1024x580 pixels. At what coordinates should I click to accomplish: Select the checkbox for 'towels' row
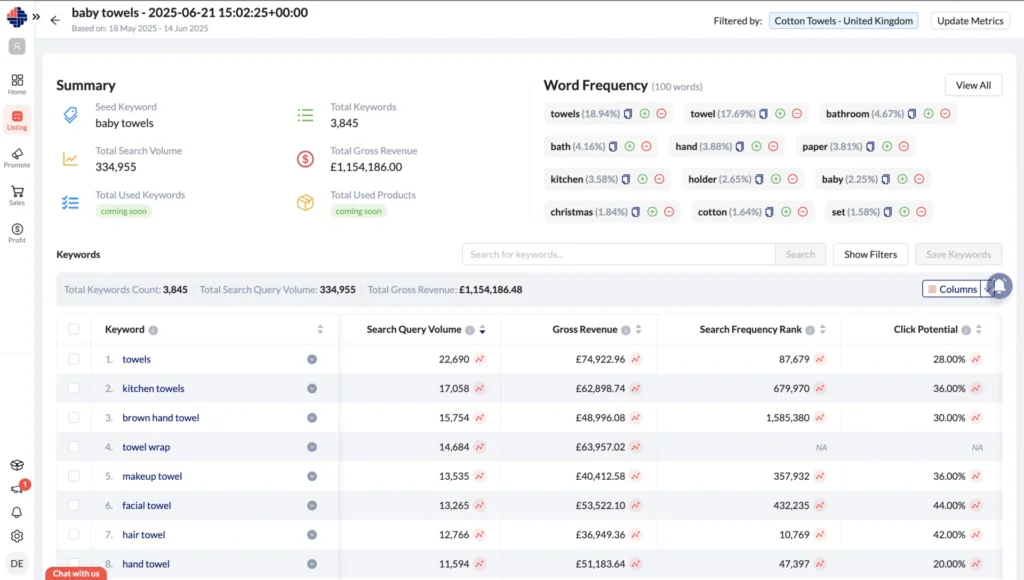tap(74, 359)
